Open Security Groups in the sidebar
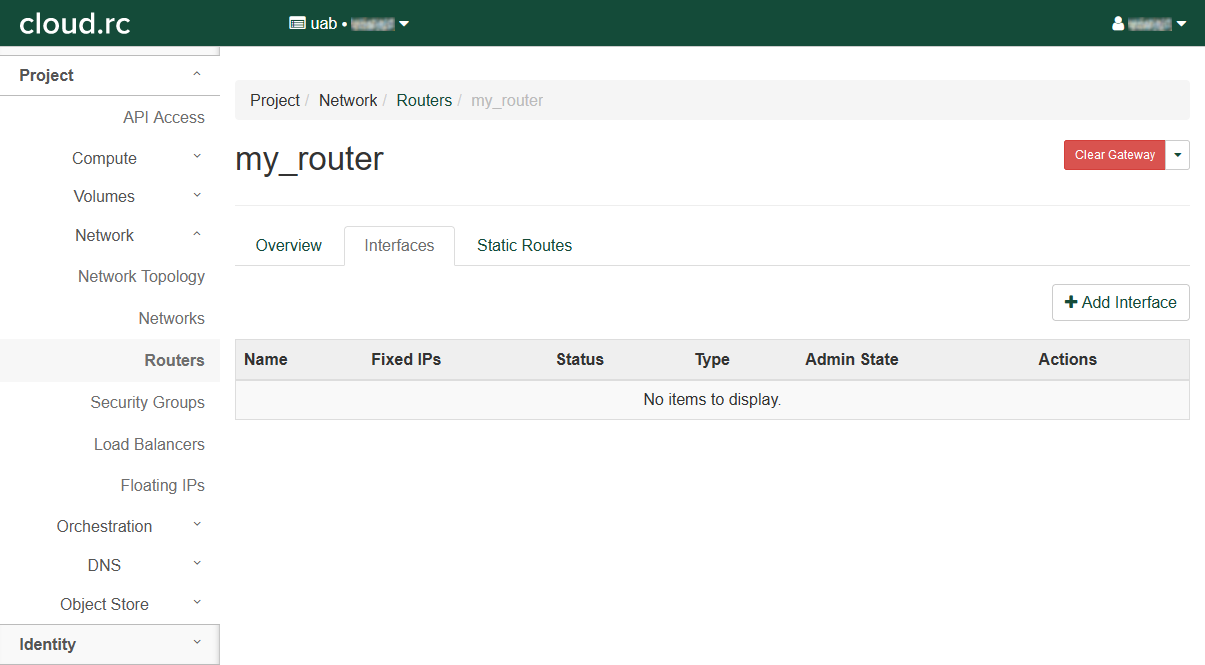1205x665 pixels. point(147,402)
